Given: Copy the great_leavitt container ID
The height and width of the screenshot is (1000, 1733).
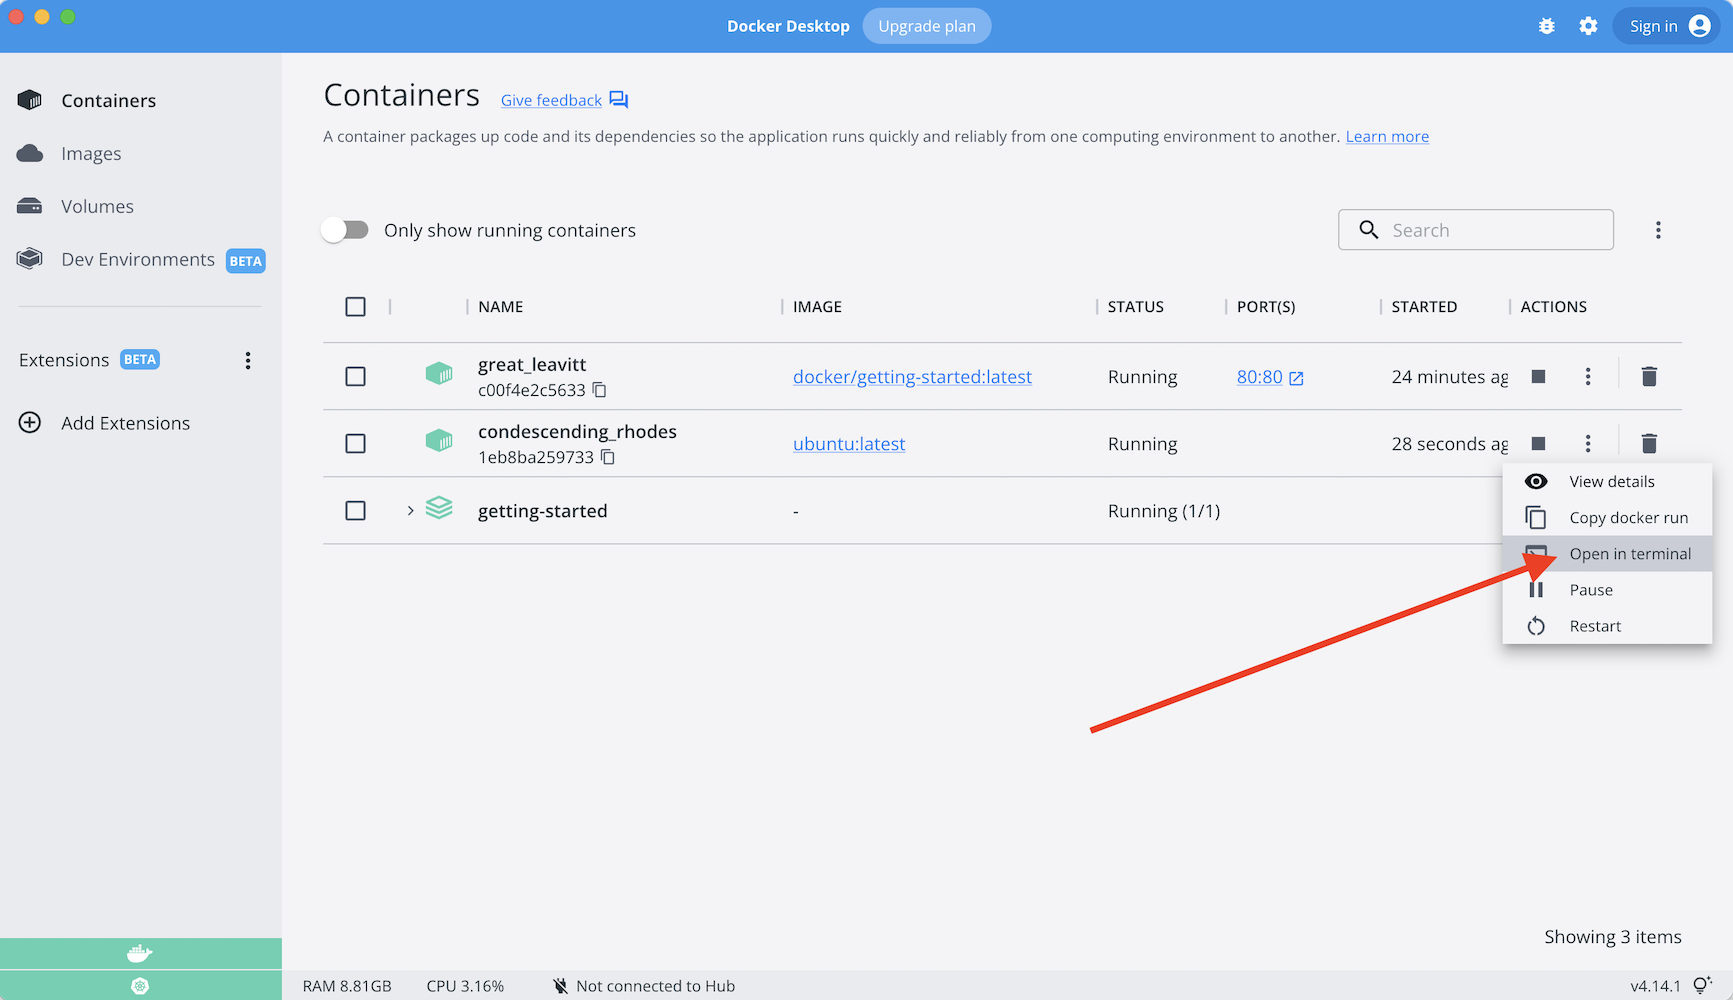Looking at the screenshot, I should tap(600, 390).
